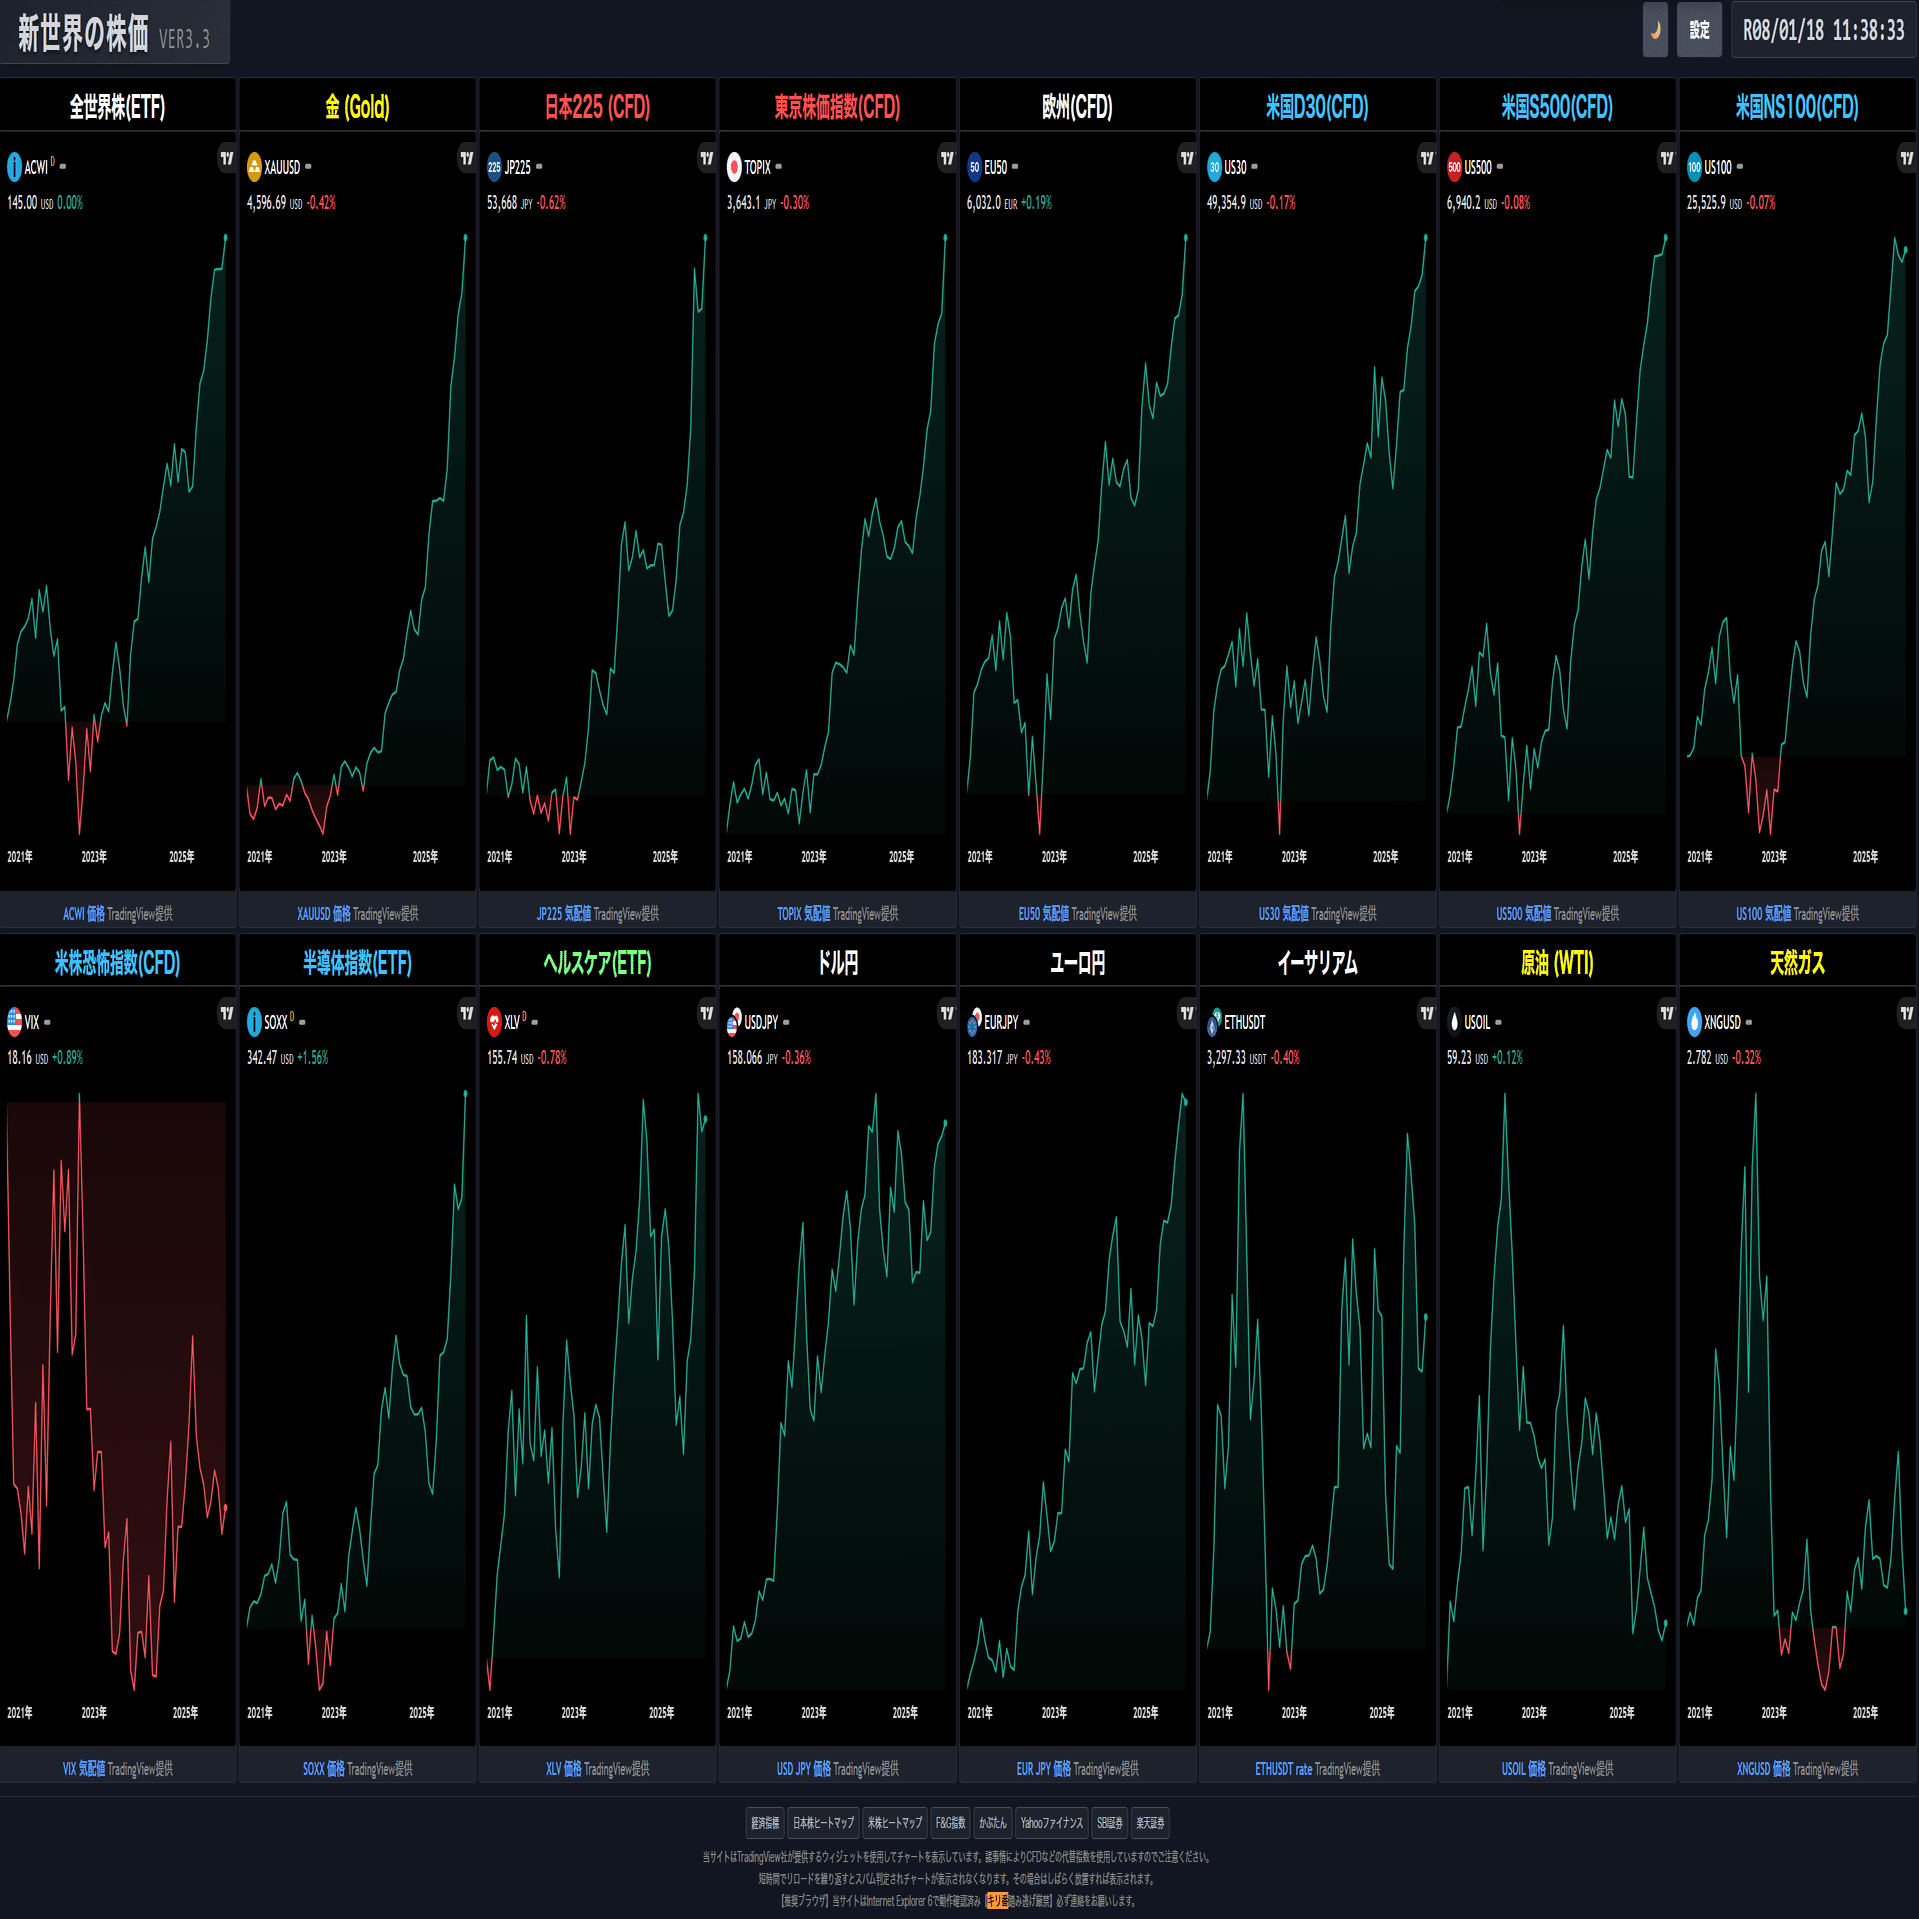Open the 日本株ヒートマップ footer link
The image size is (1919, 1919).
click(824, 1823)
